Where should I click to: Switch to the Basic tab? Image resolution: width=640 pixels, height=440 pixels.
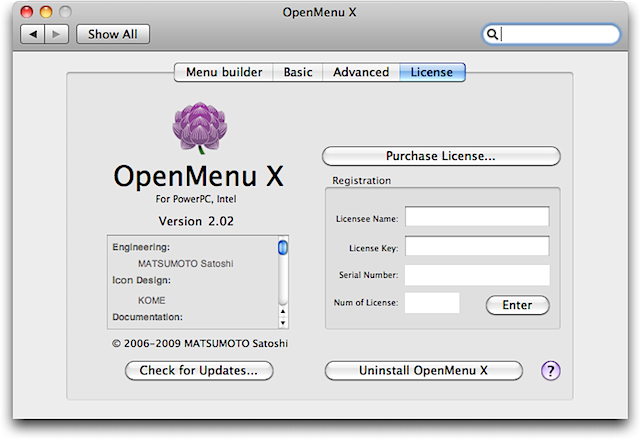298,72
